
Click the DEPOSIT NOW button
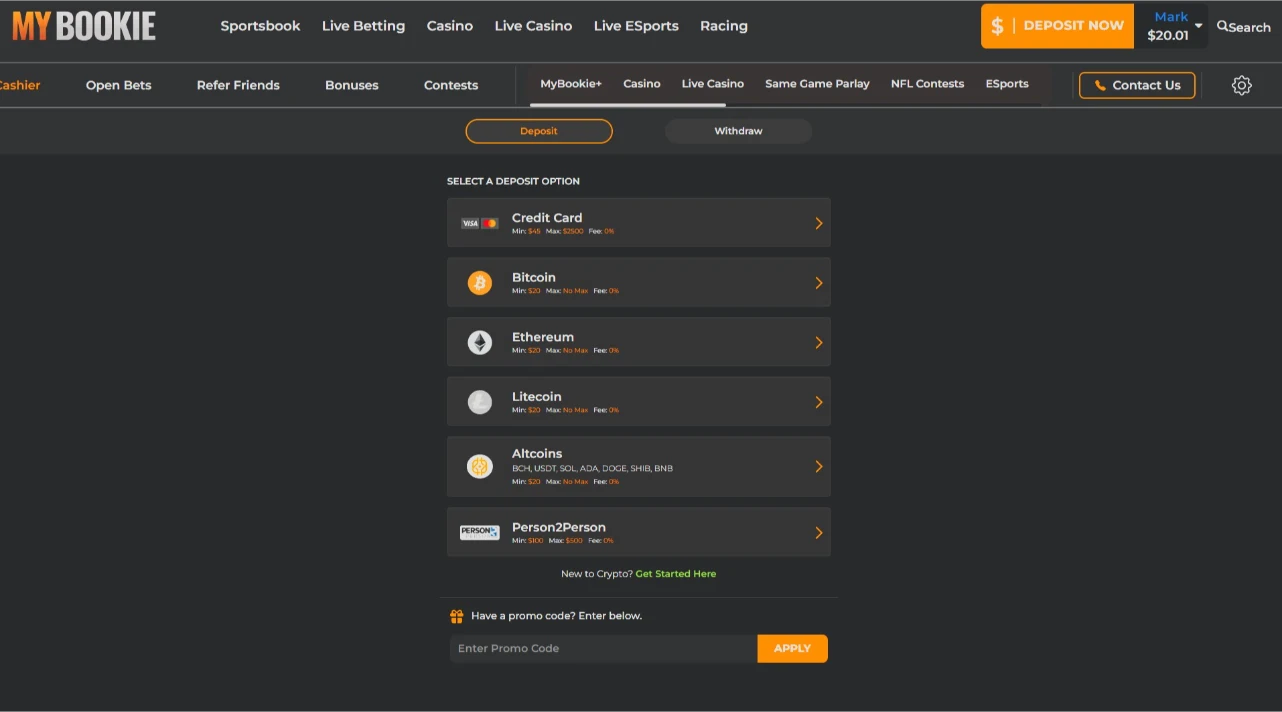click(1058, 26)
